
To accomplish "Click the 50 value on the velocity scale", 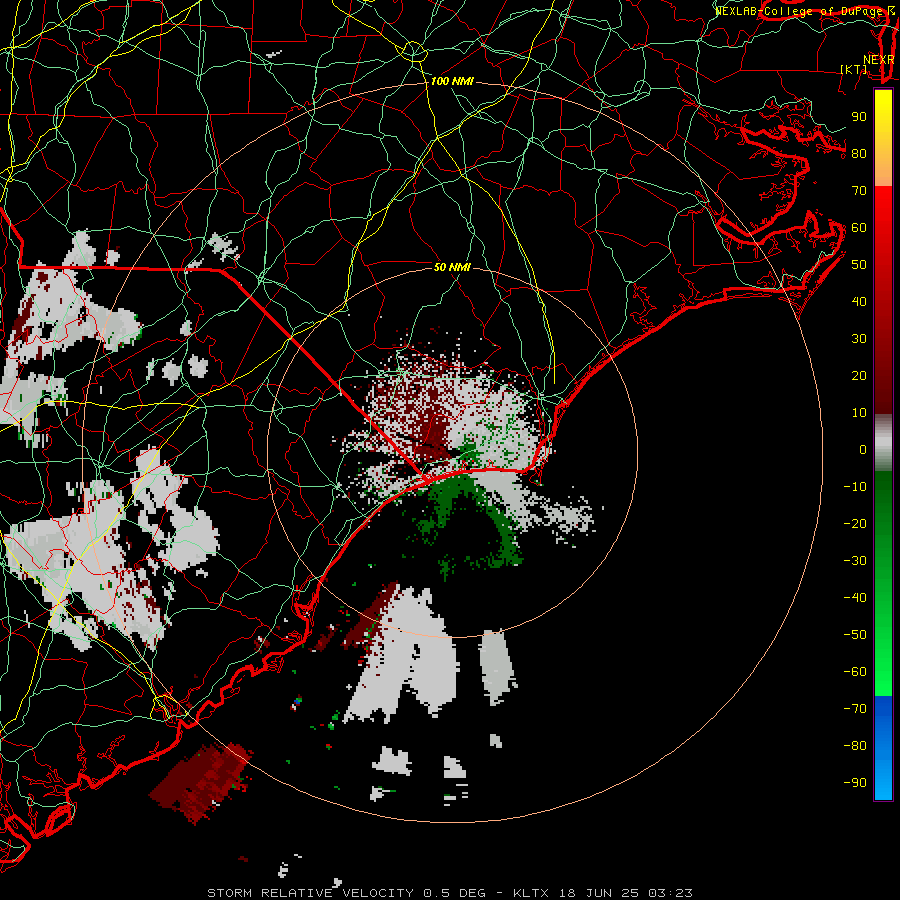I will (x=859, y=265).
